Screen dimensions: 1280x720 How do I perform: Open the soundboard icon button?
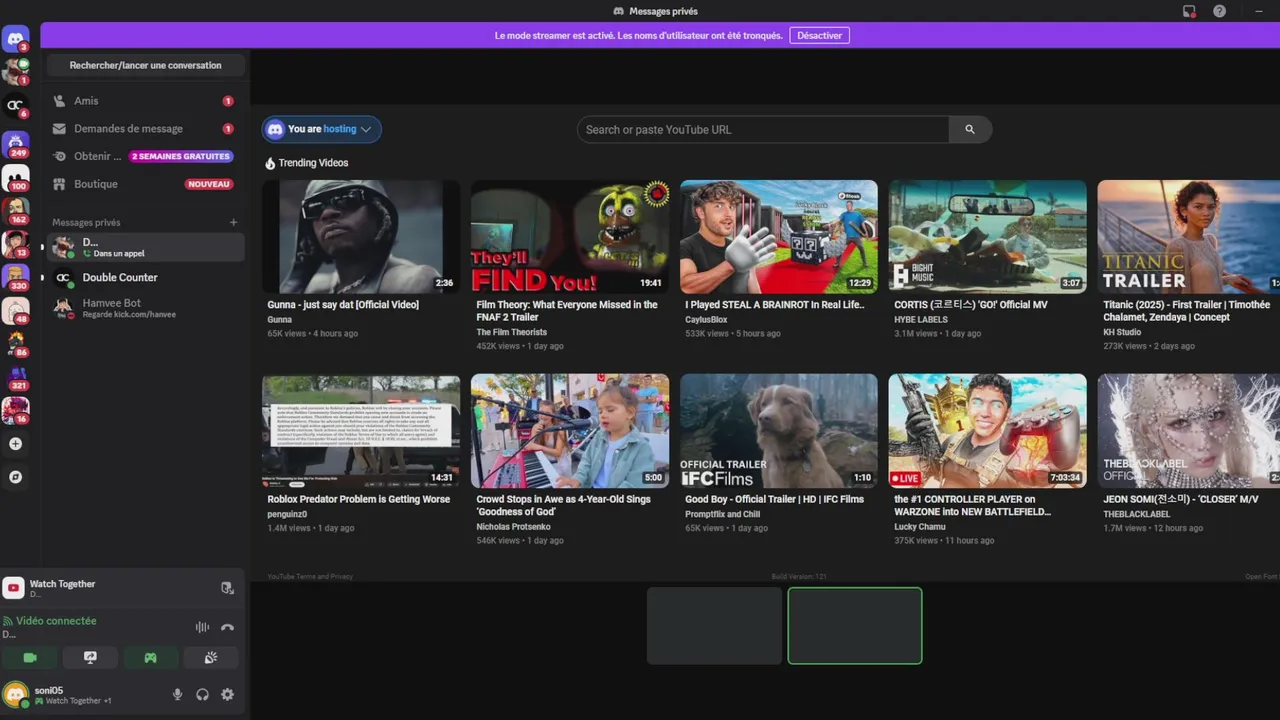pyautogui.click(x=211, y=657)
